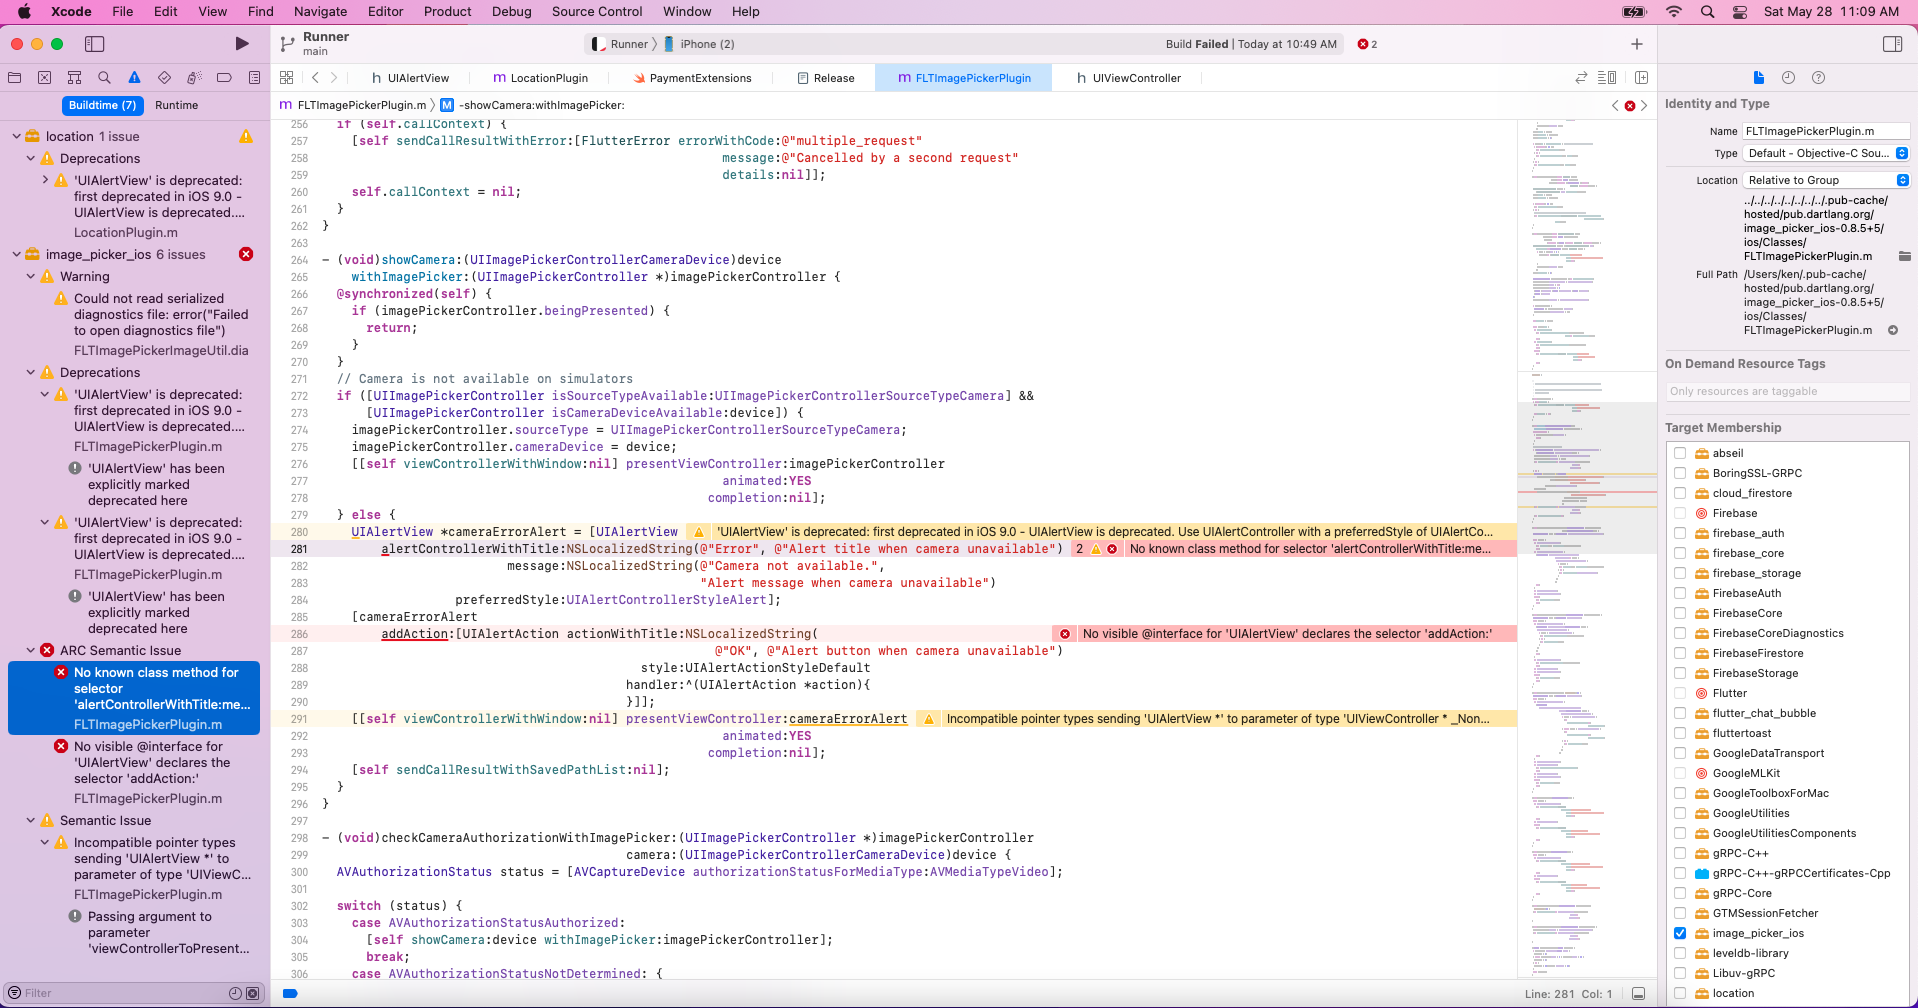Click inside the issue filter field

[100, 992]
